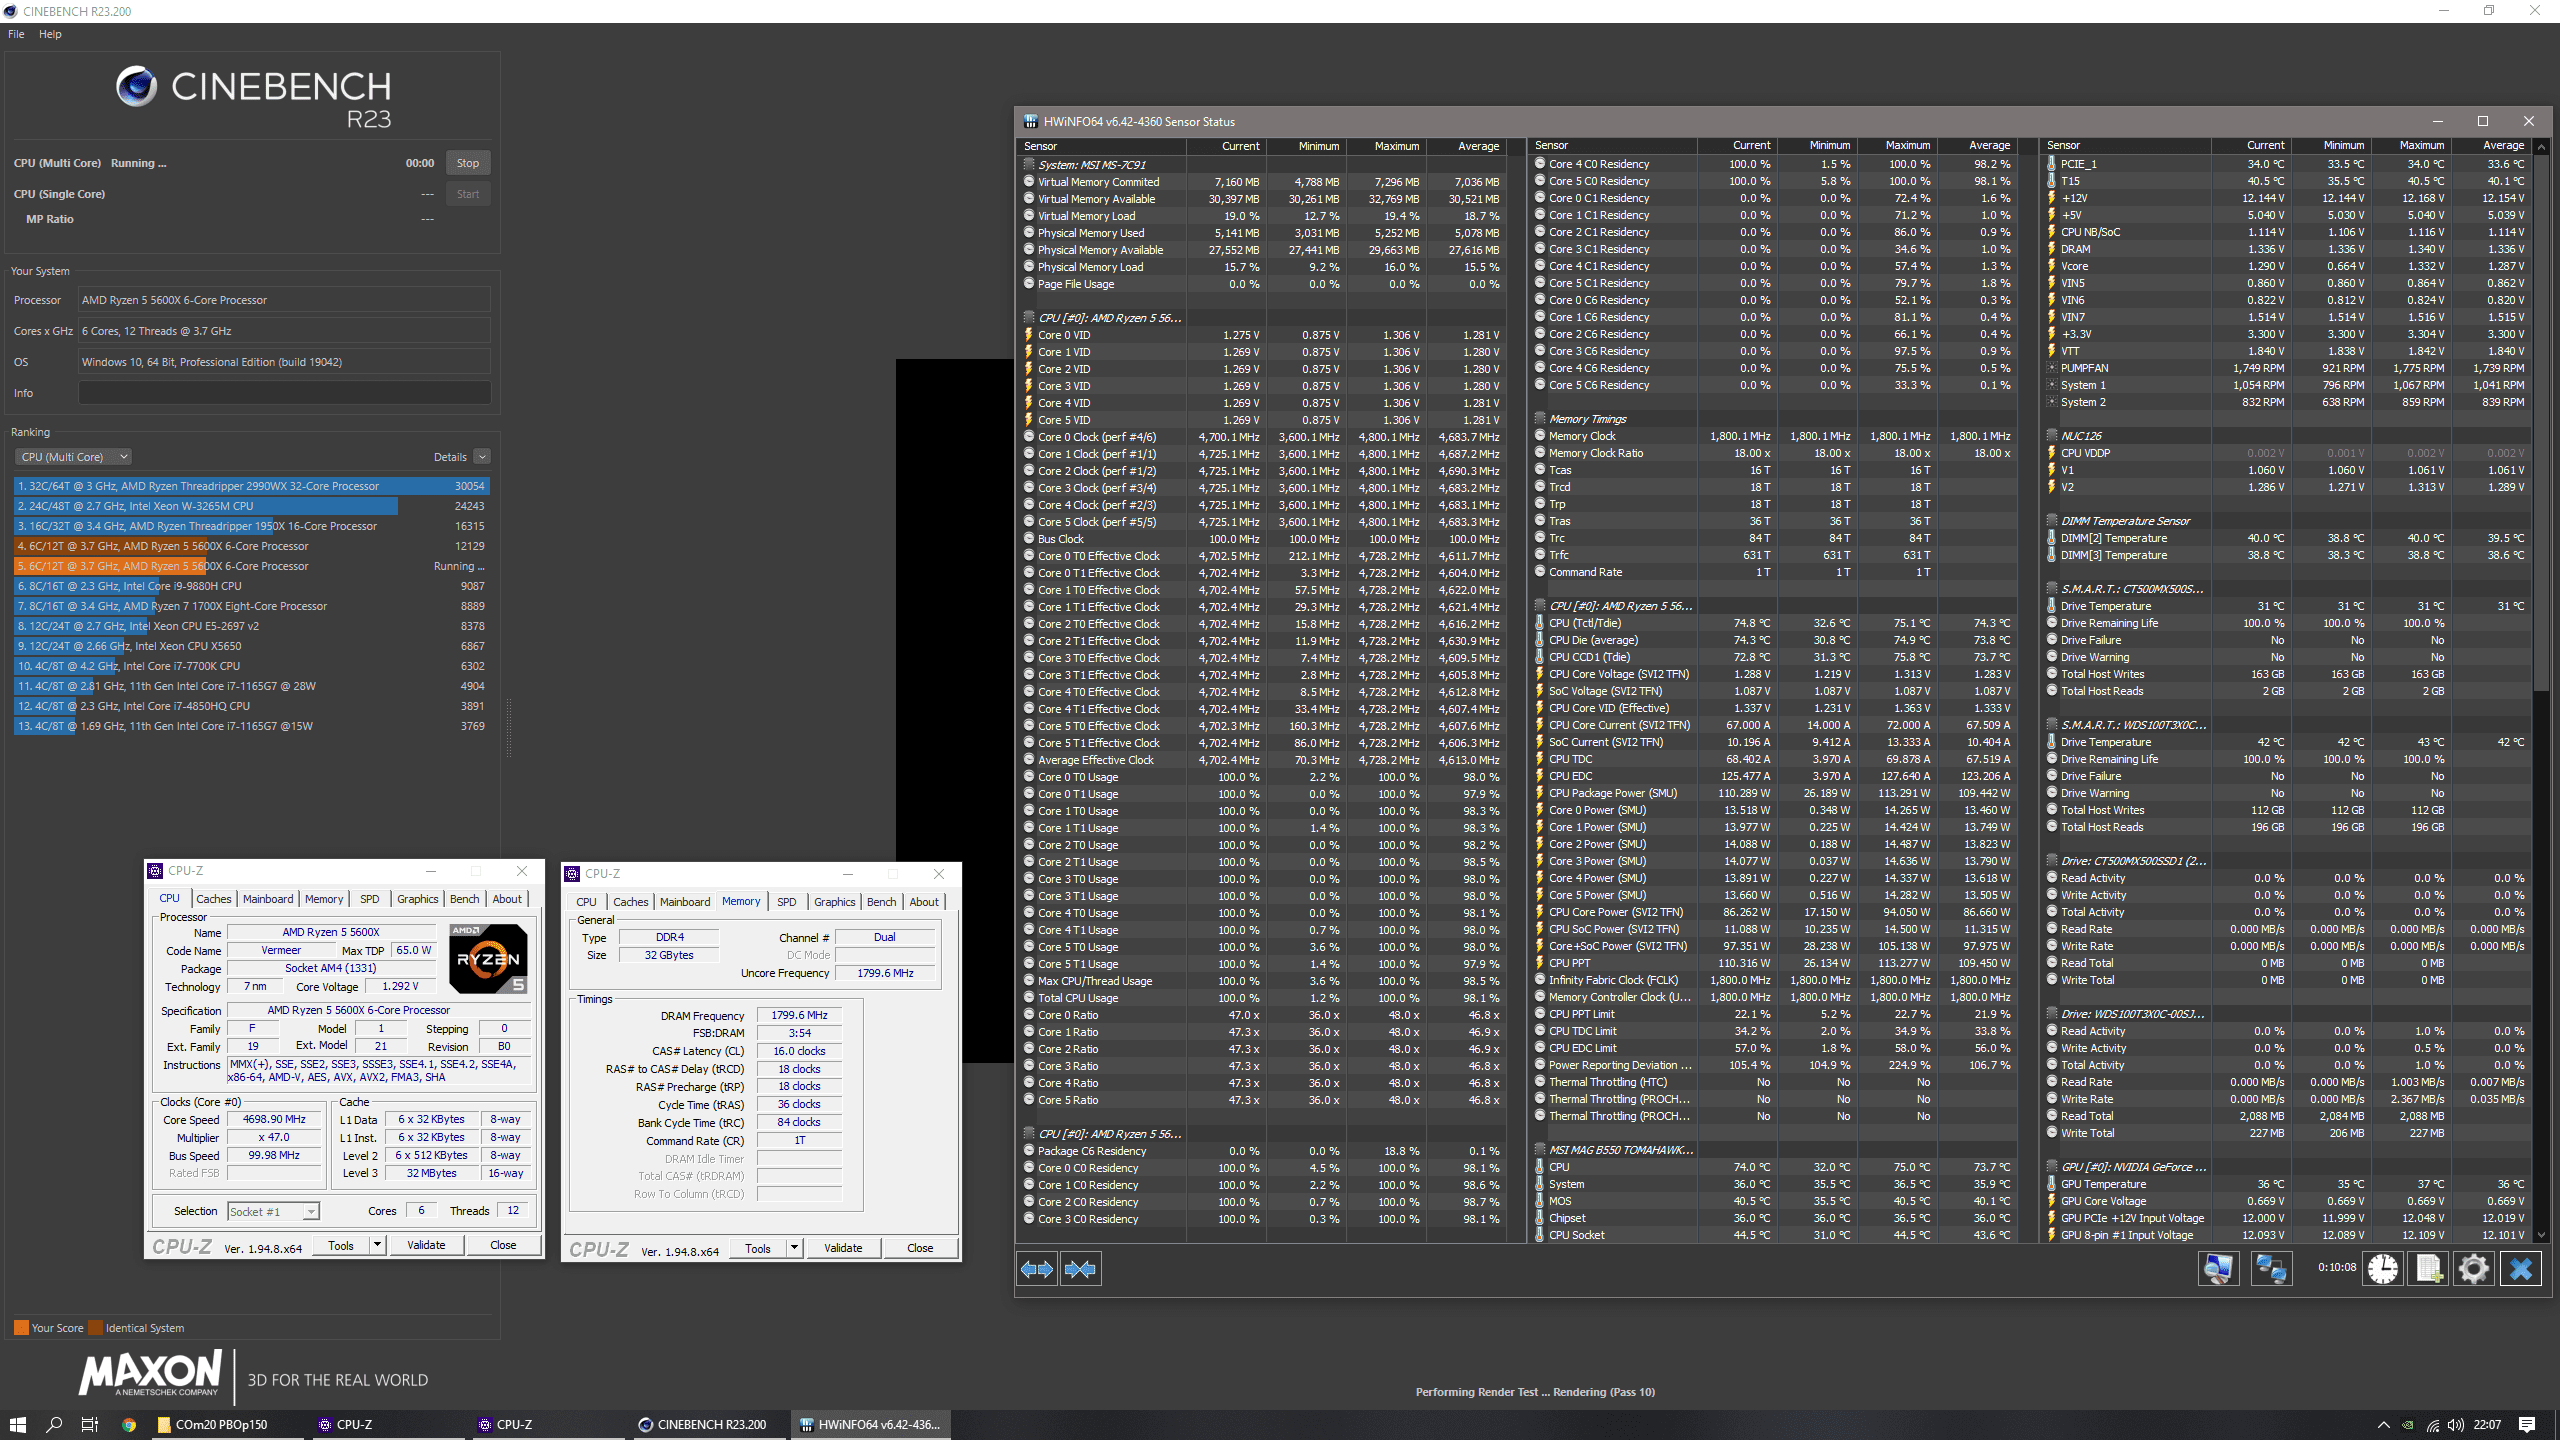Open HWiNFO remote network monitors icon
Viewport: 2560px width, 1440px height.
click(2270, 1269)
